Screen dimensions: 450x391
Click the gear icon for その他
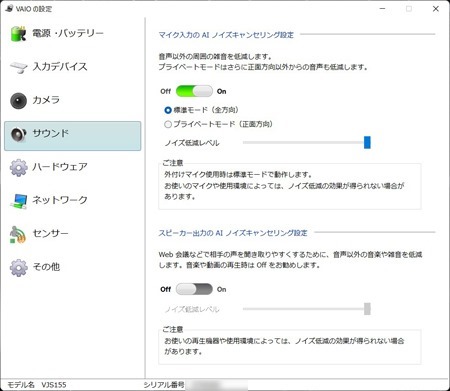tap(18, 267)
